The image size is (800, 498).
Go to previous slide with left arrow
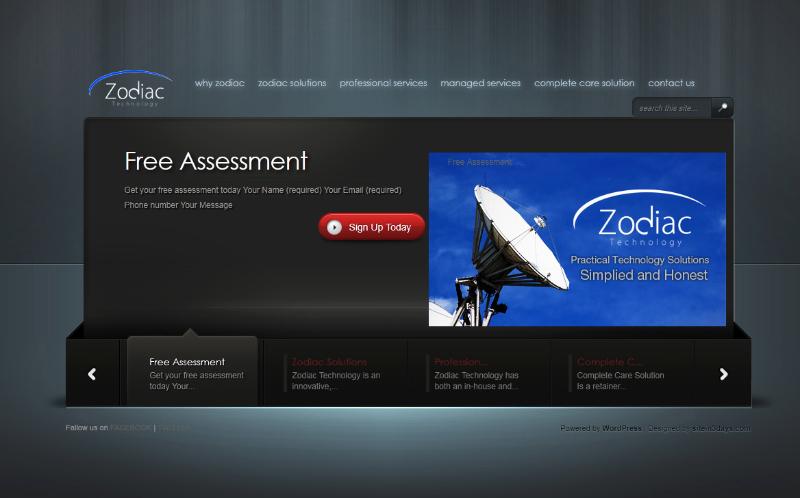tap(92, 374)
